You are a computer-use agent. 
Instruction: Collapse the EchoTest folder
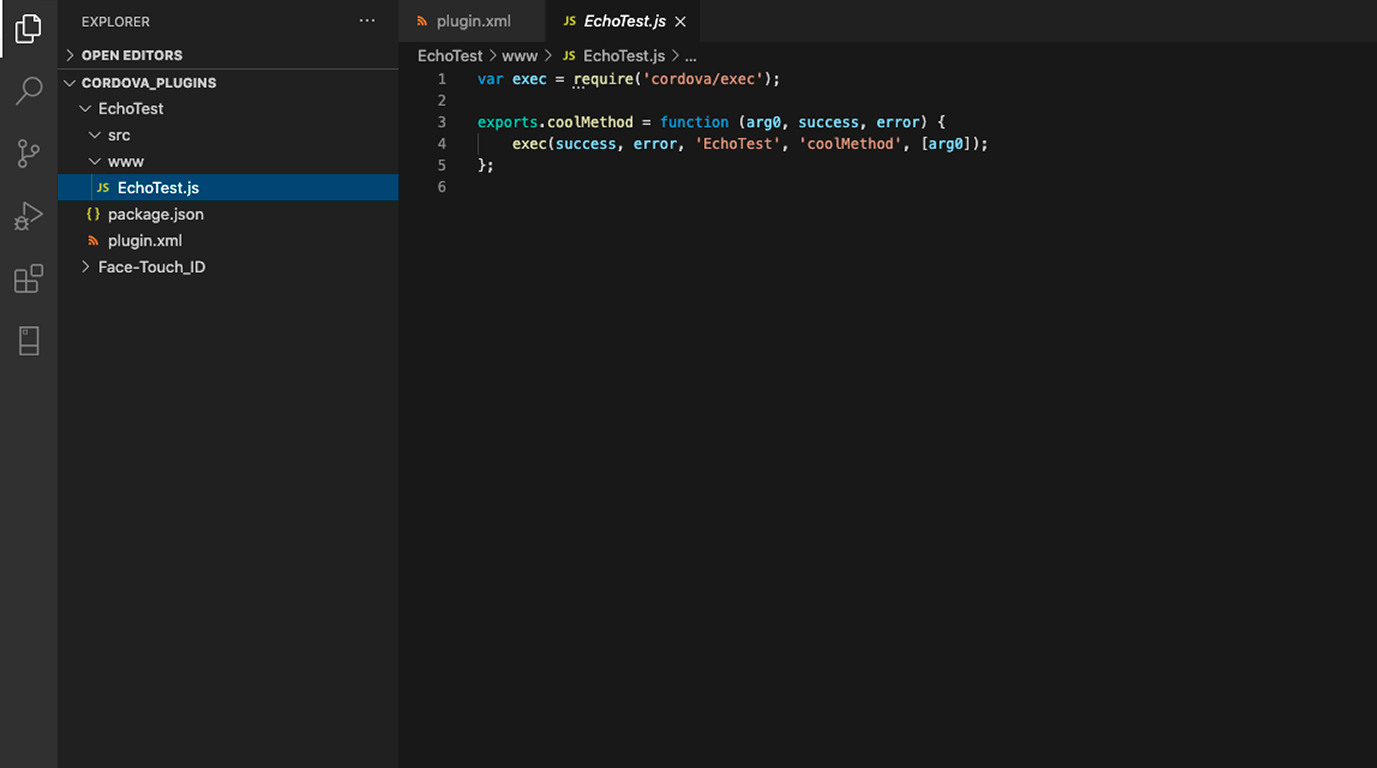228,108
